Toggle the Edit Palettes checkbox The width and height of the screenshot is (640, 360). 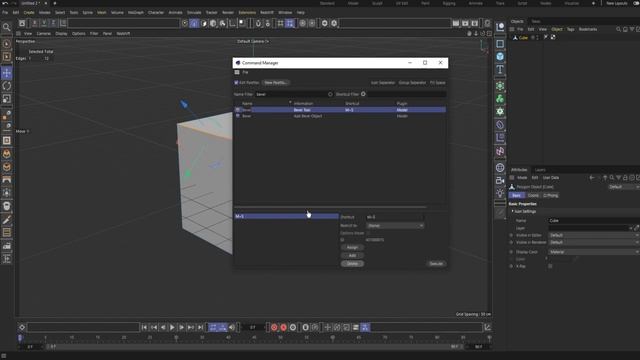pos(236,82)
